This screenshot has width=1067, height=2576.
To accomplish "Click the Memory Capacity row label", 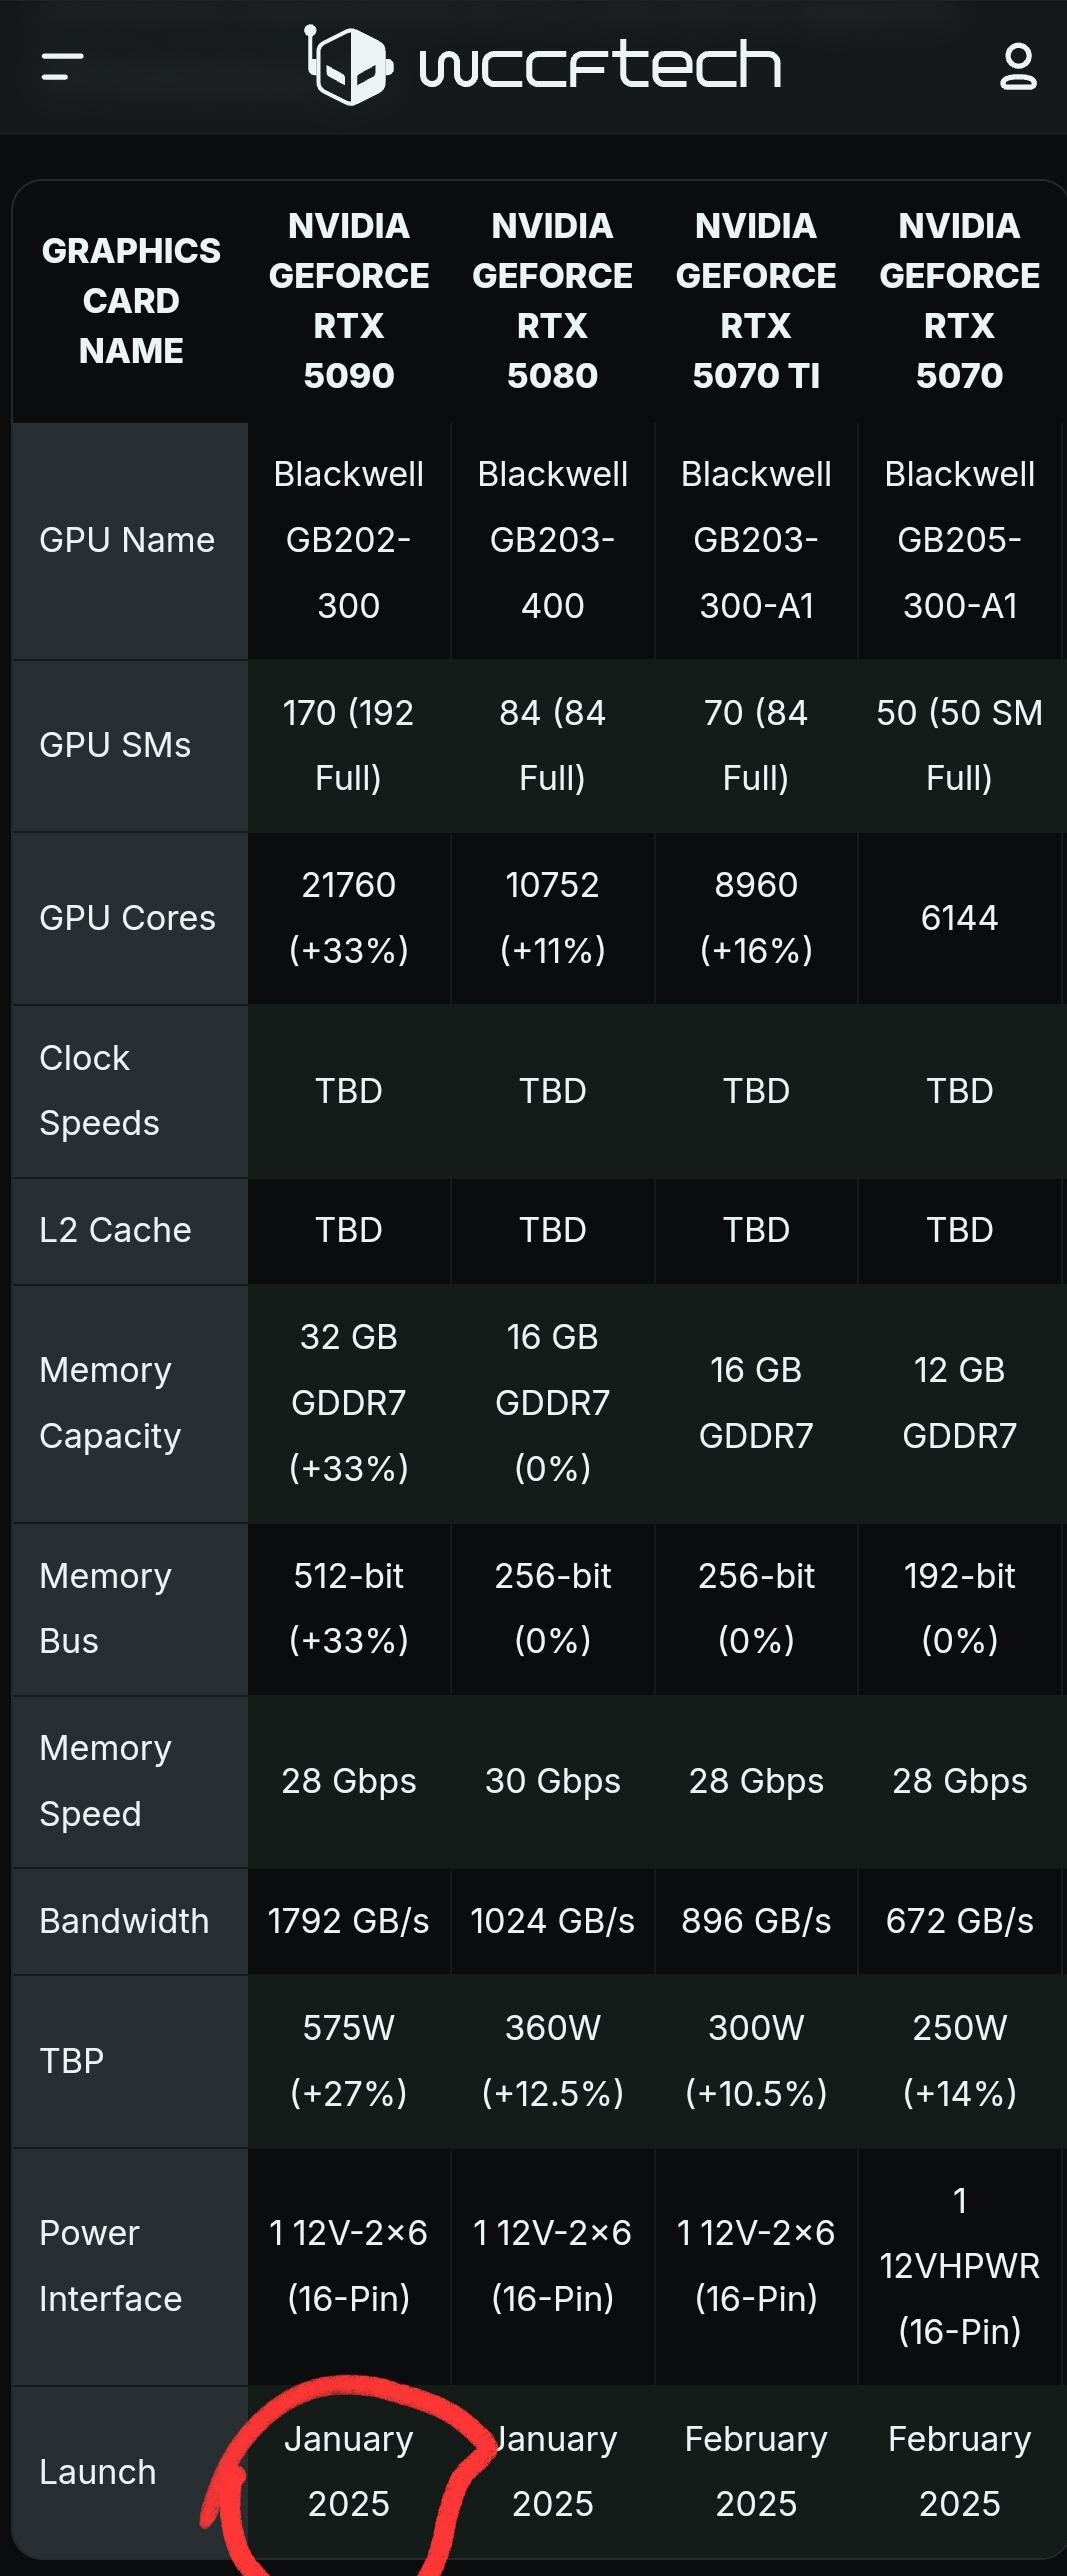I will coord(110,1403).
